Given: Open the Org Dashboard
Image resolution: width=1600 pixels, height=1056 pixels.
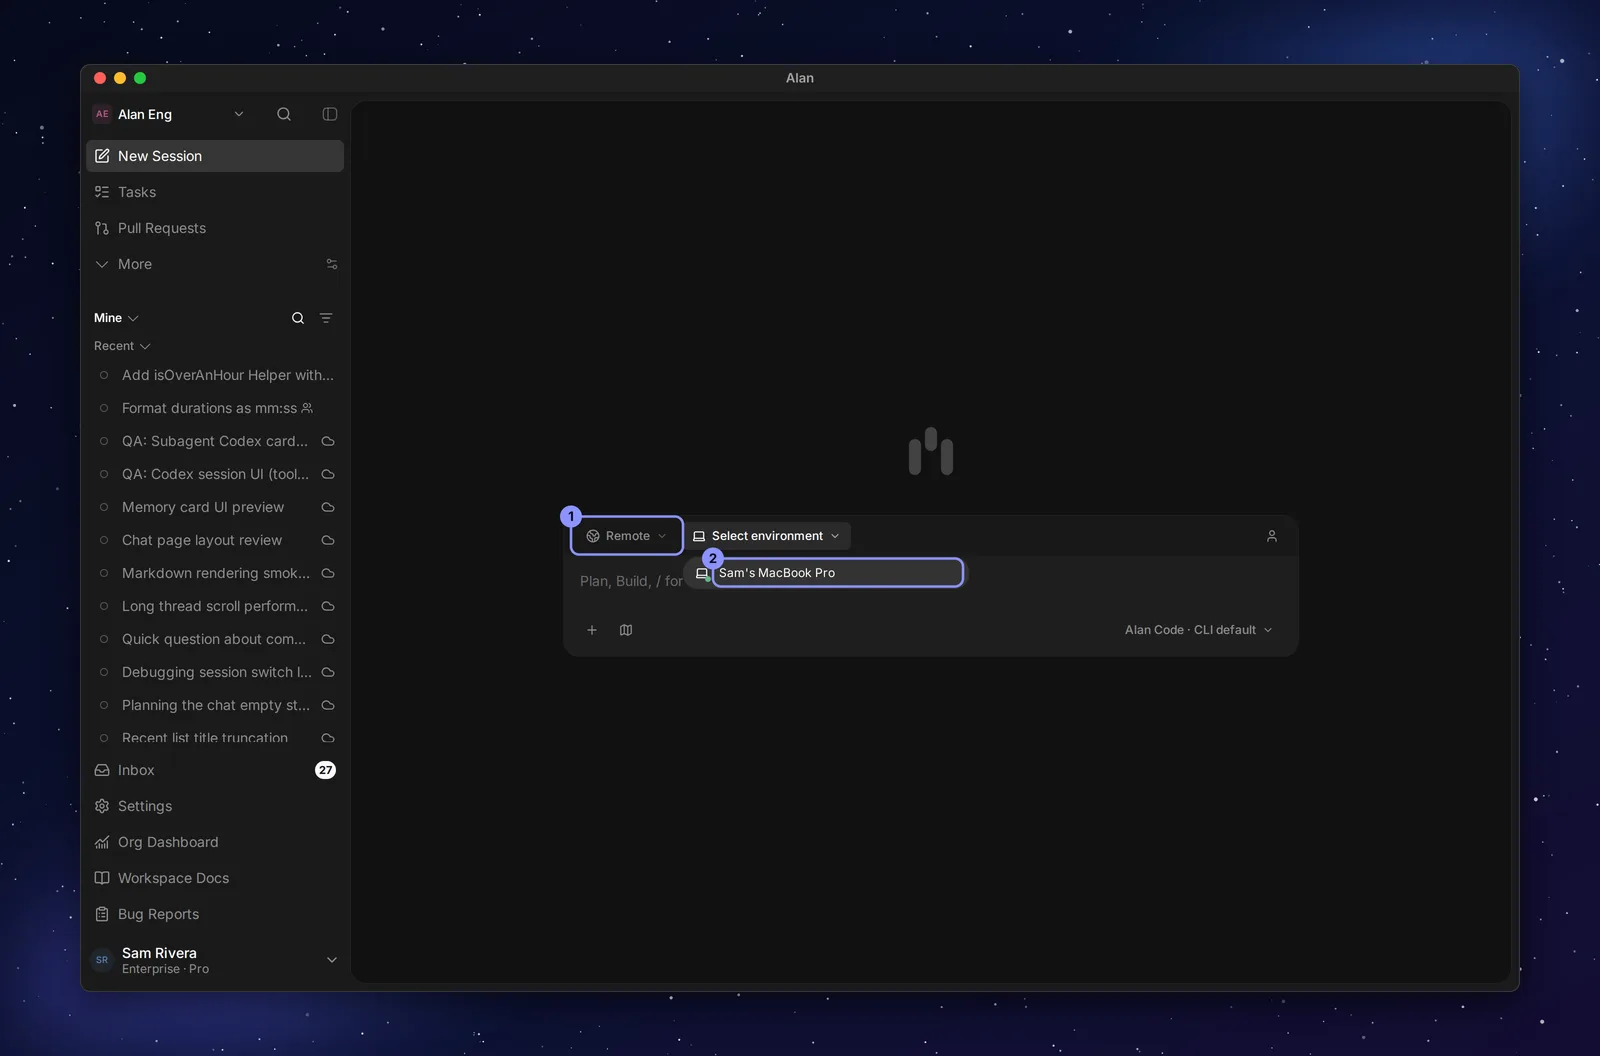Looking at the screenshot, I should (215, 842).
